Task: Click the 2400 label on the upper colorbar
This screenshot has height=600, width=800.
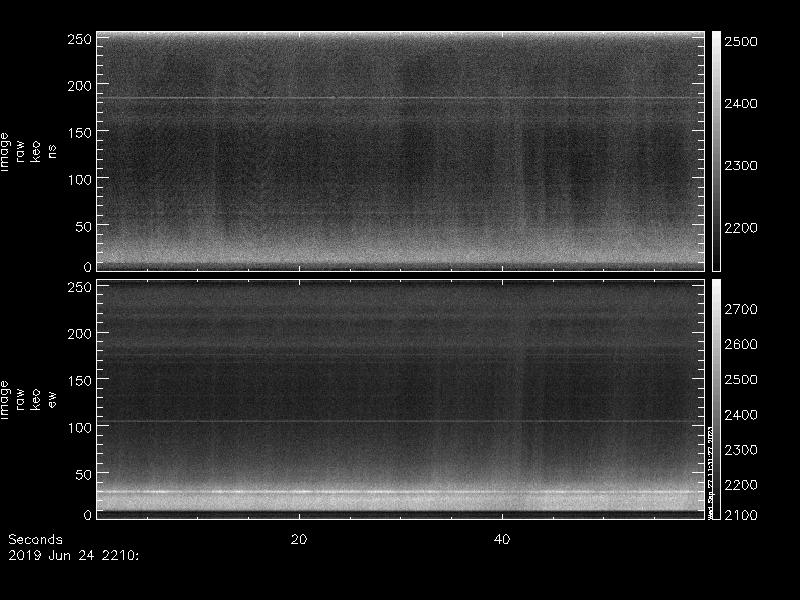Action: tap(741, 104)
